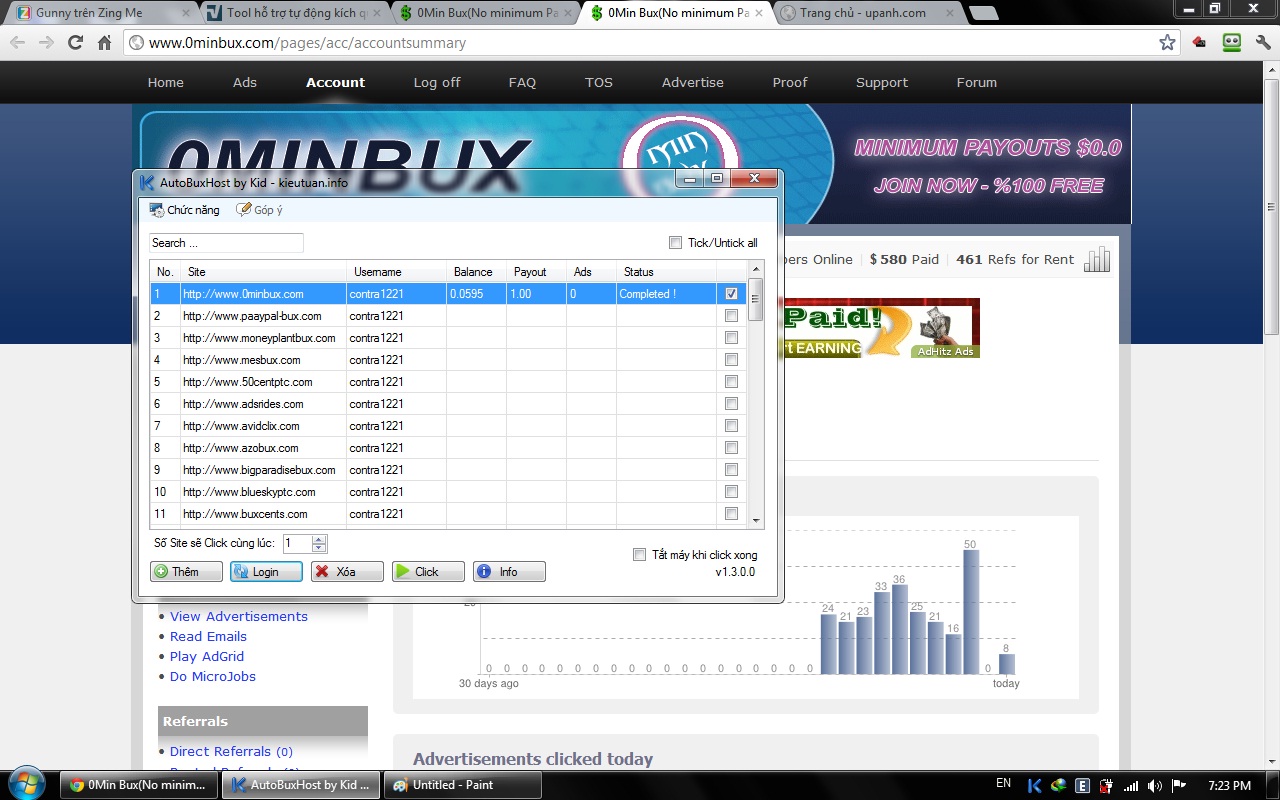This screenshot has width=1280, height=800.
Task: Sort the list by the Site column
Action: click(264, 272)
